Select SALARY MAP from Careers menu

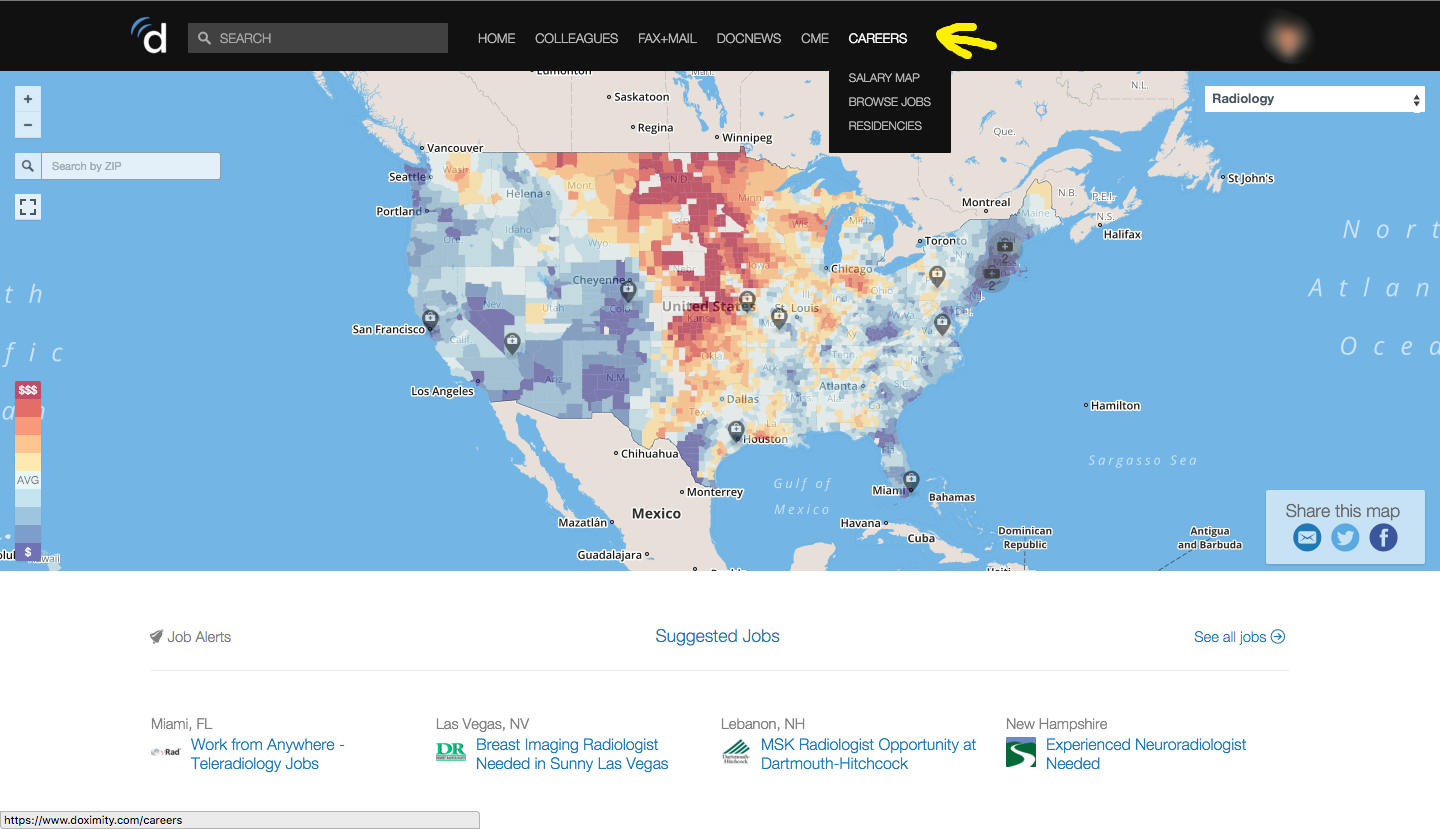(884, 77)
